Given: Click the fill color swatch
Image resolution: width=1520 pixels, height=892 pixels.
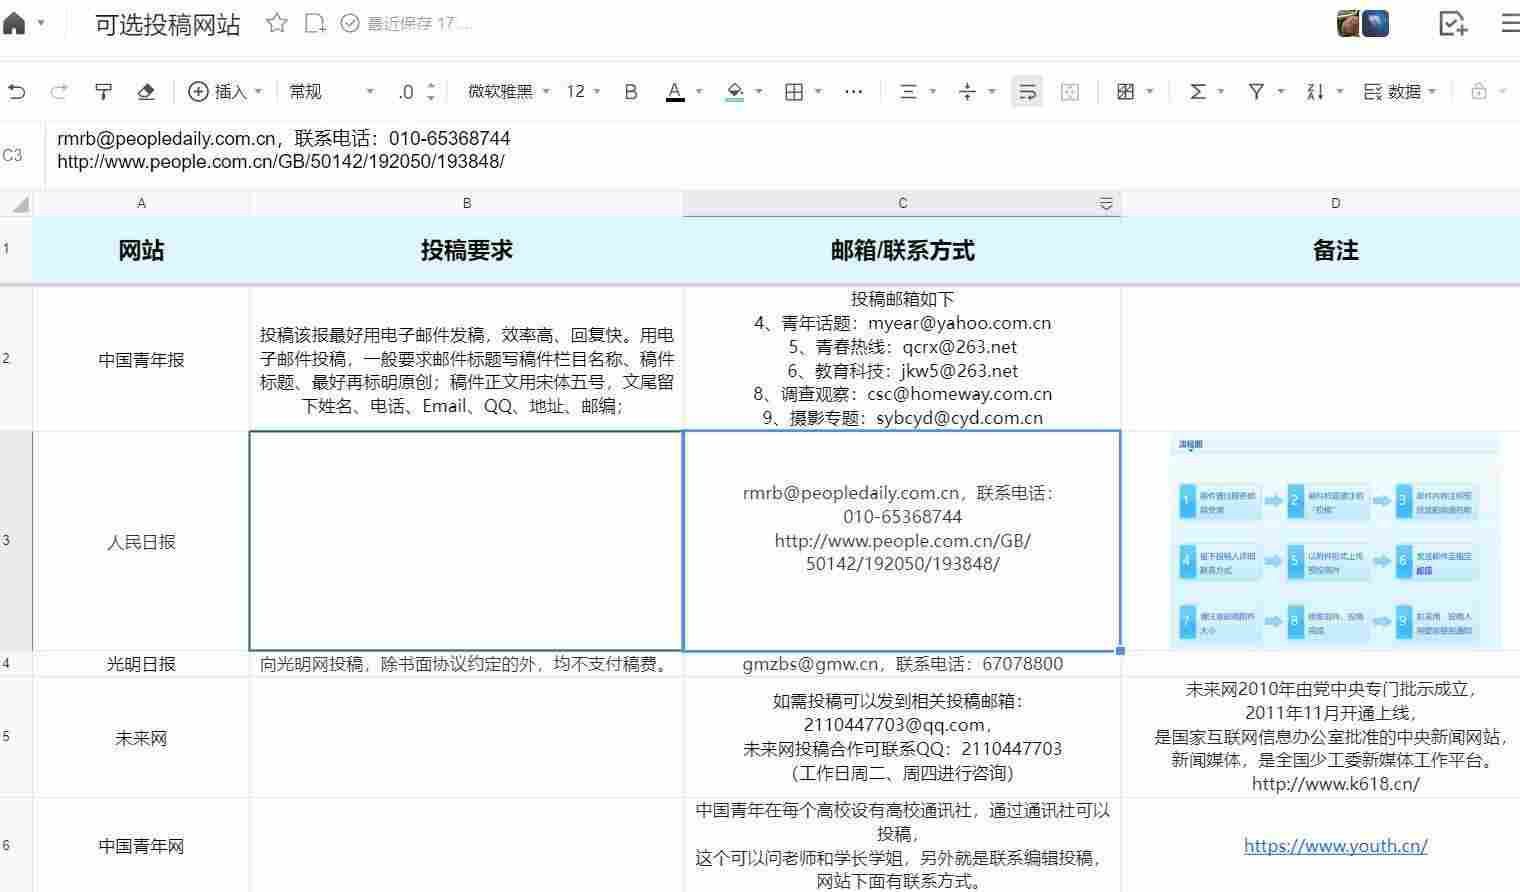Looking at the screenshot, I should coord(735,92).
